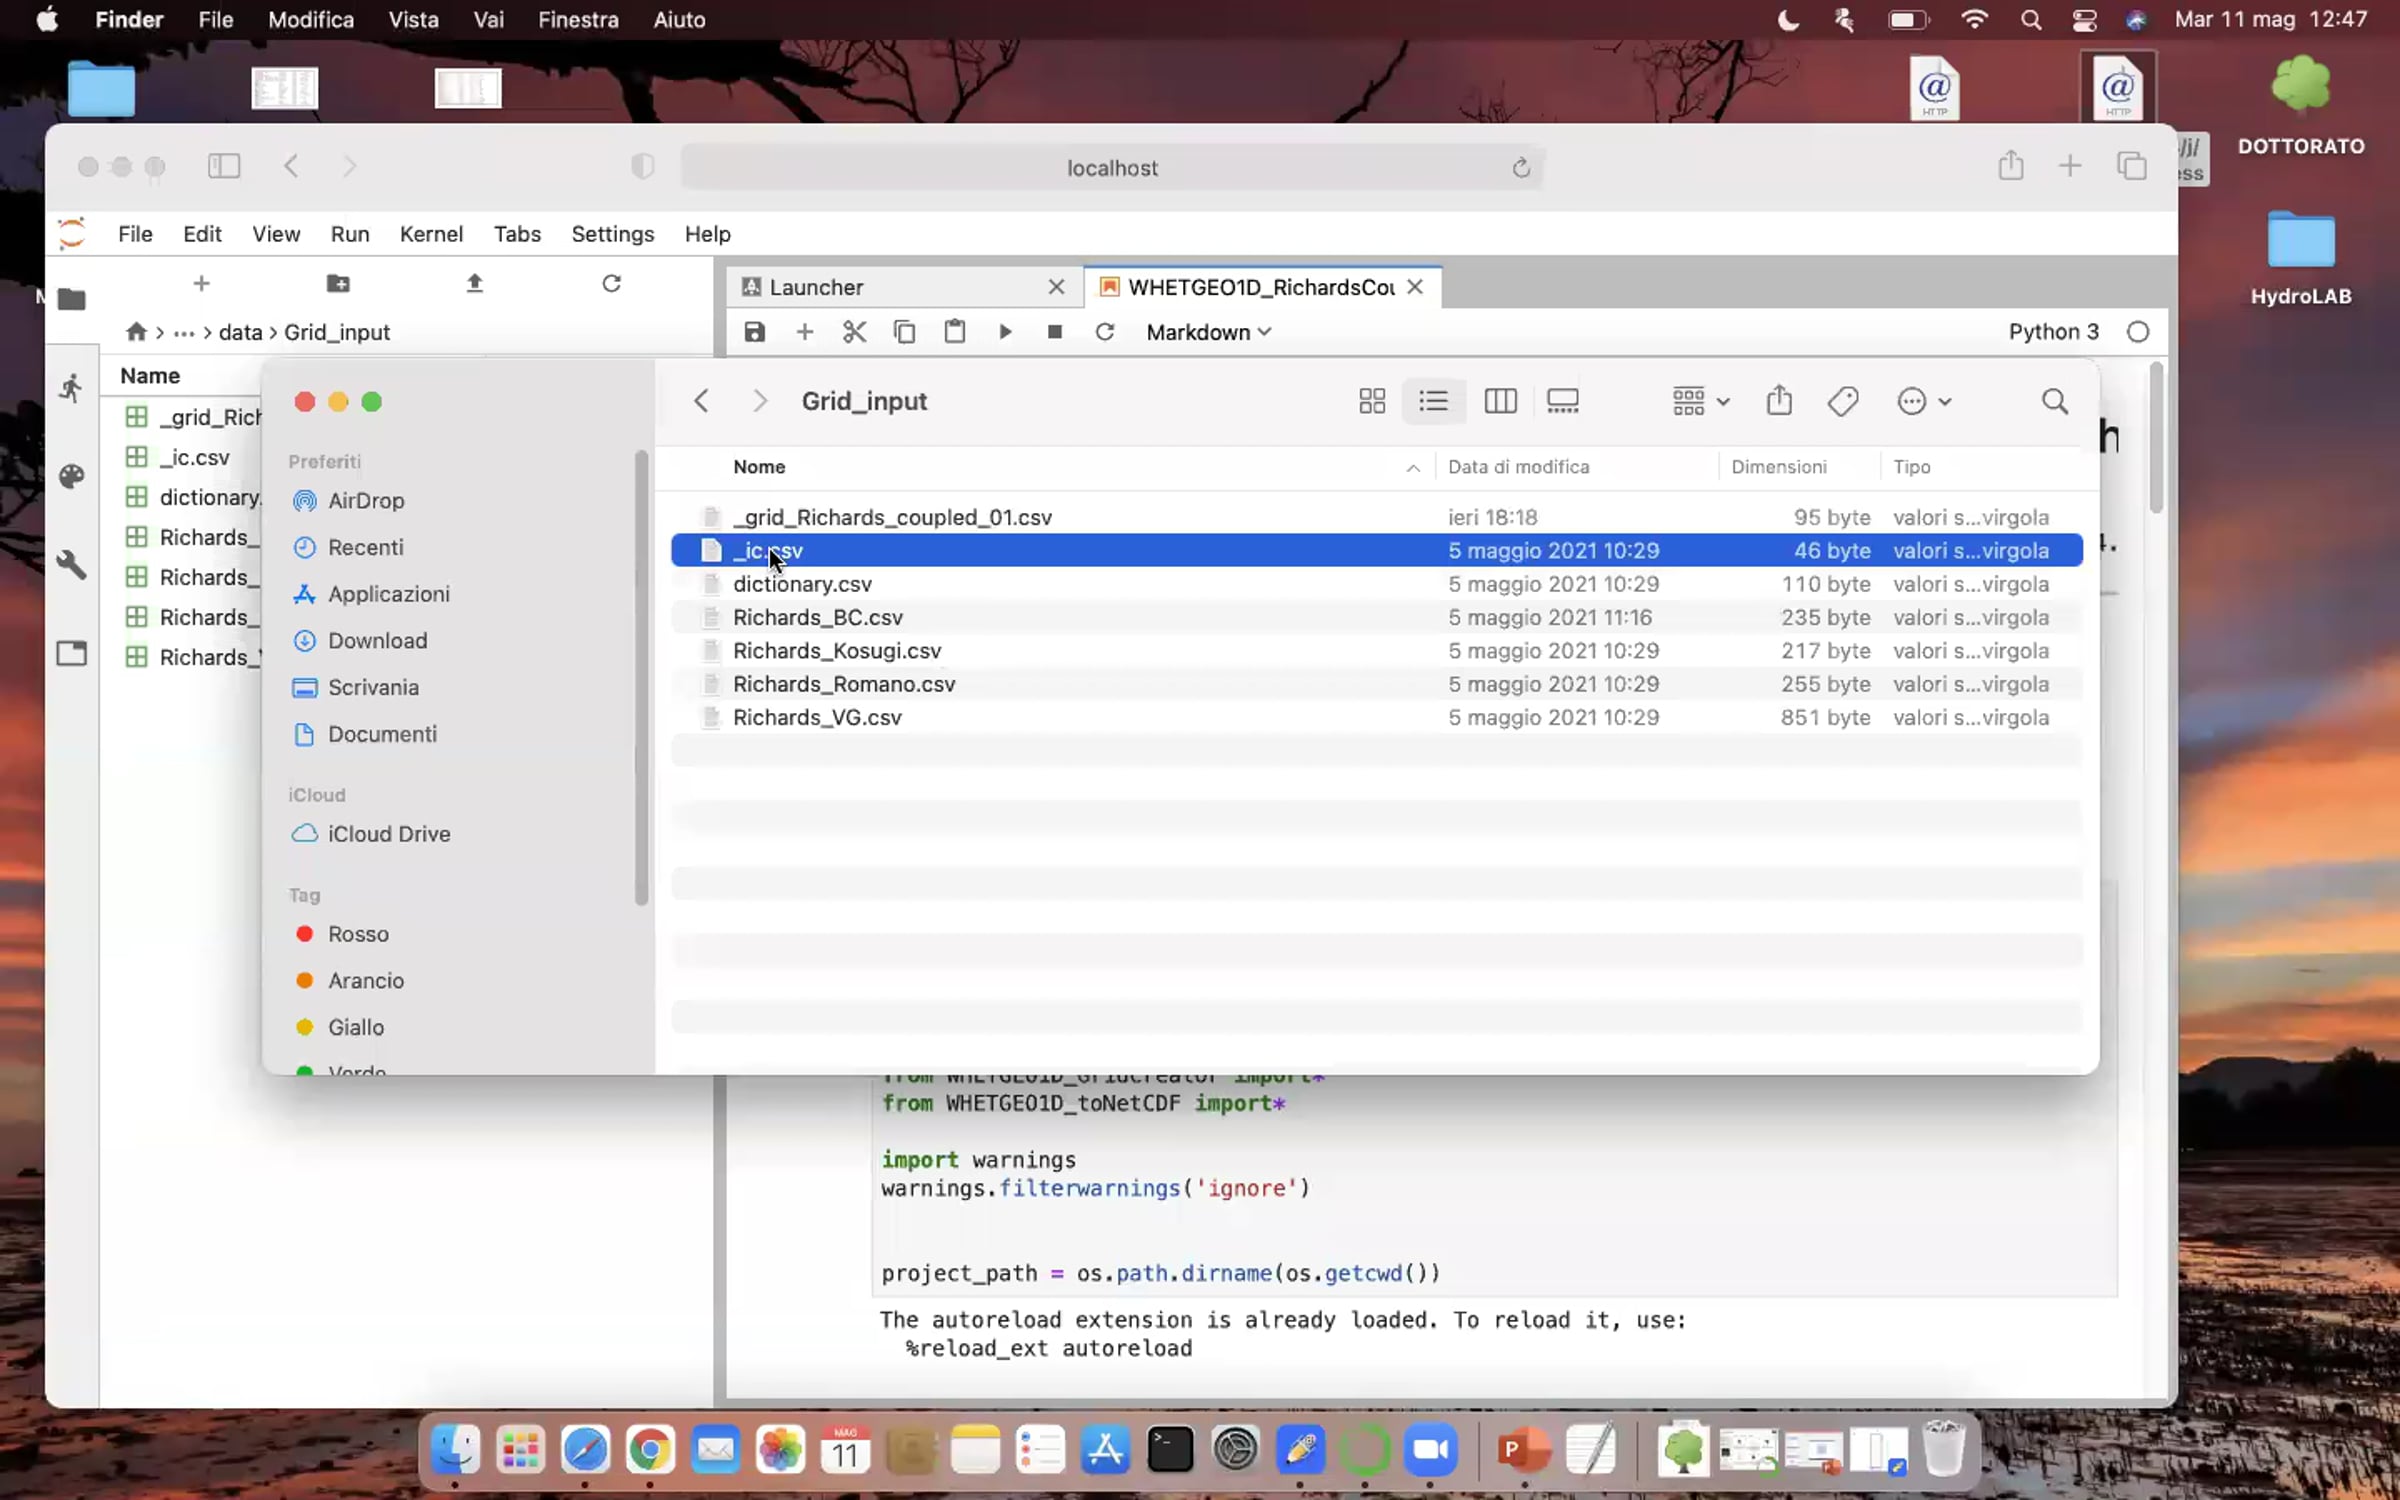Show Safari tab overview

[x=2131, y=166]
